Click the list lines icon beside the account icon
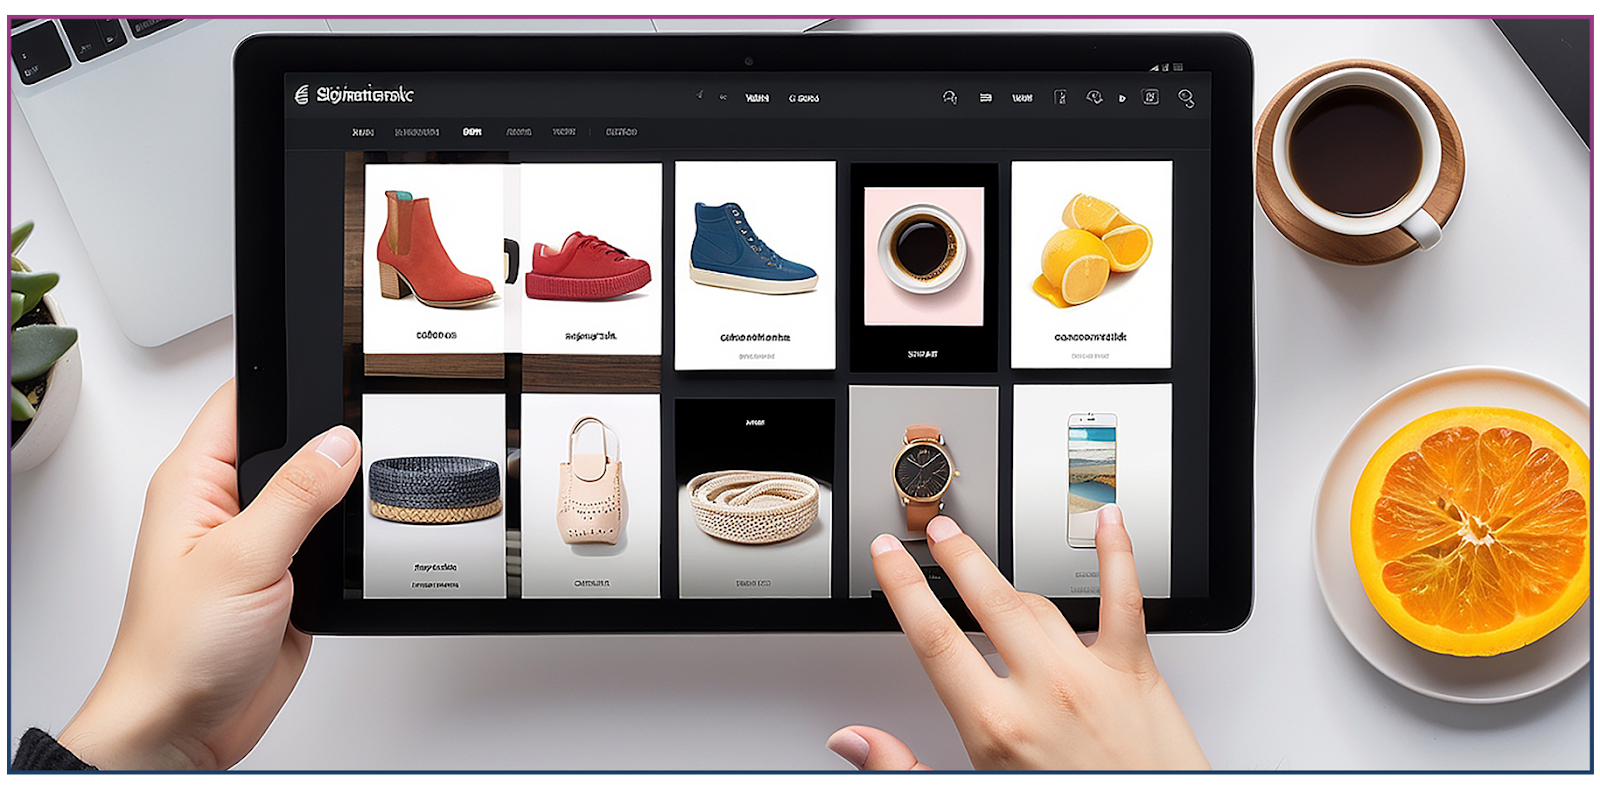Viewport: 1600px width, 785px height. [986, 98]
